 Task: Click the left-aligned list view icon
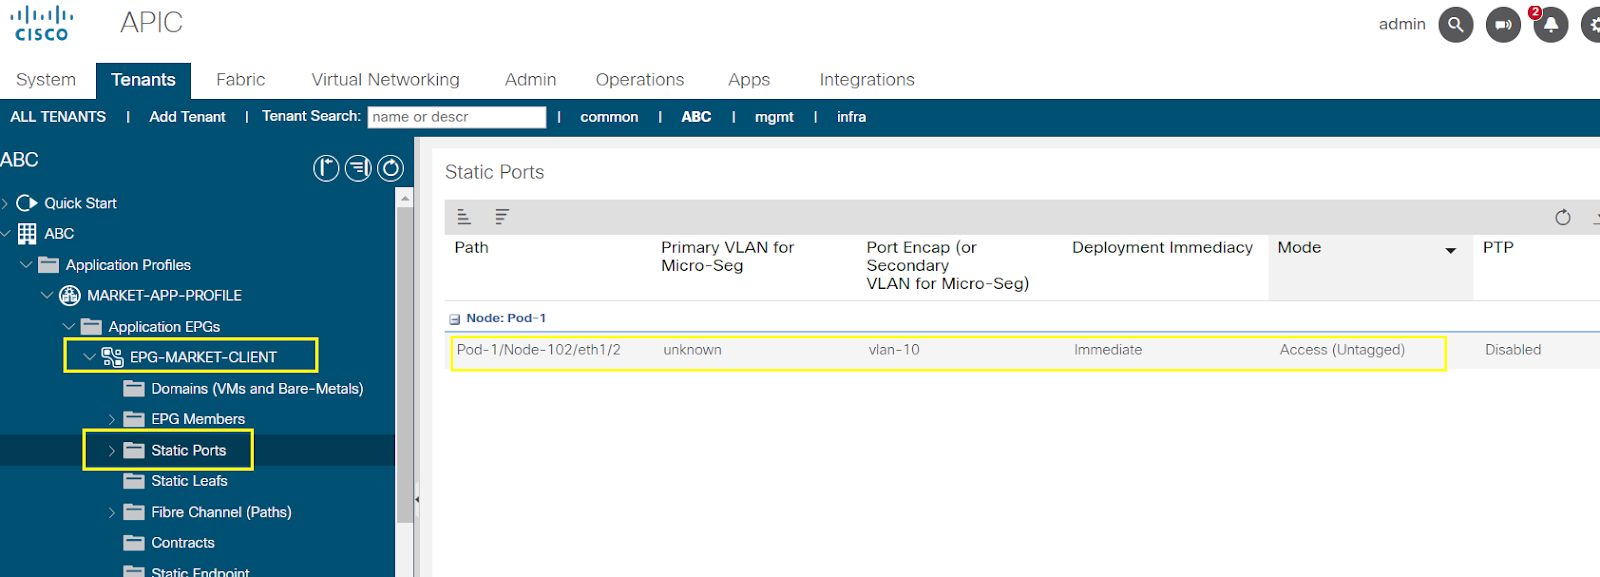[464, 217]
